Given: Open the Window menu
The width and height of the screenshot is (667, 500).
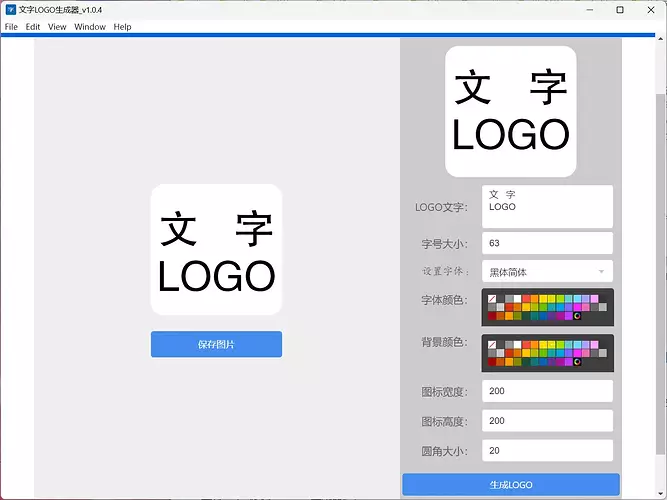Looking at the screenshot, I should click(89, 27).
